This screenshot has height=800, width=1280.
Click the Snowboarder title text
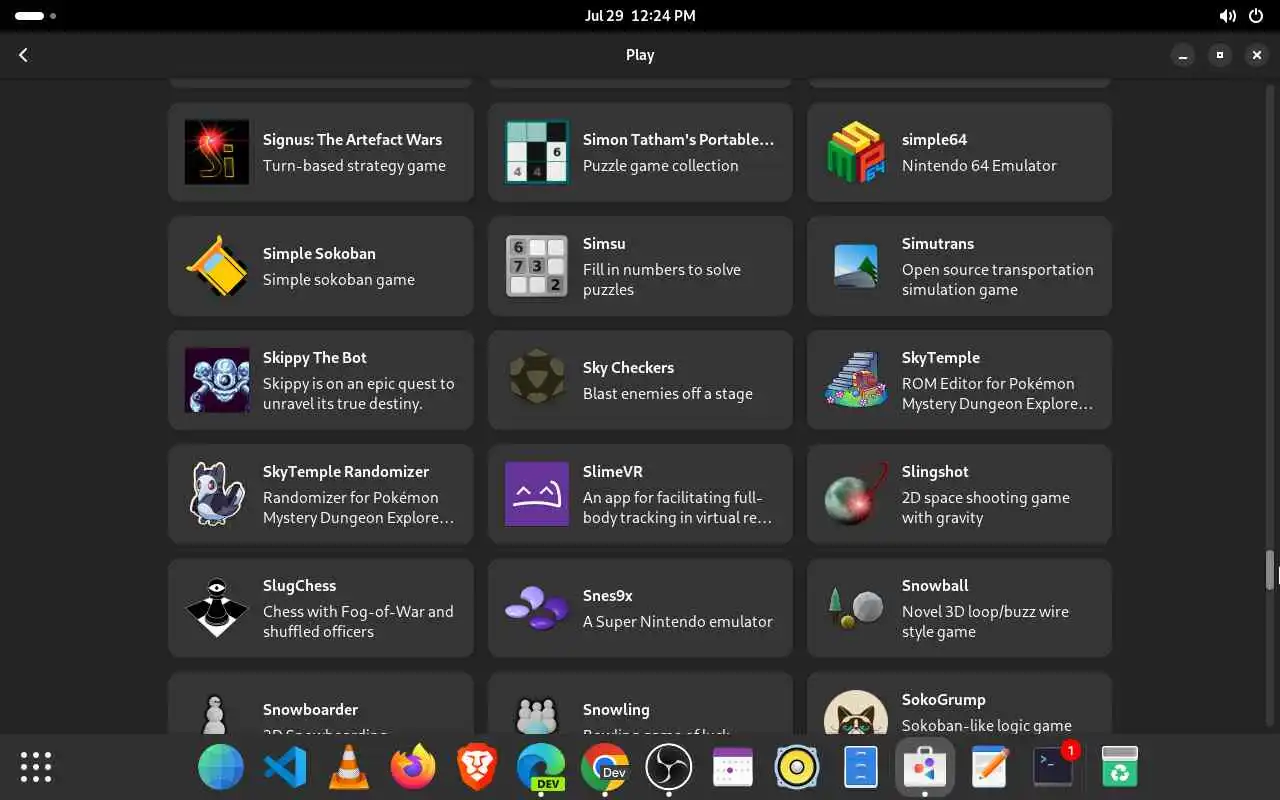(x=310, y=710)
